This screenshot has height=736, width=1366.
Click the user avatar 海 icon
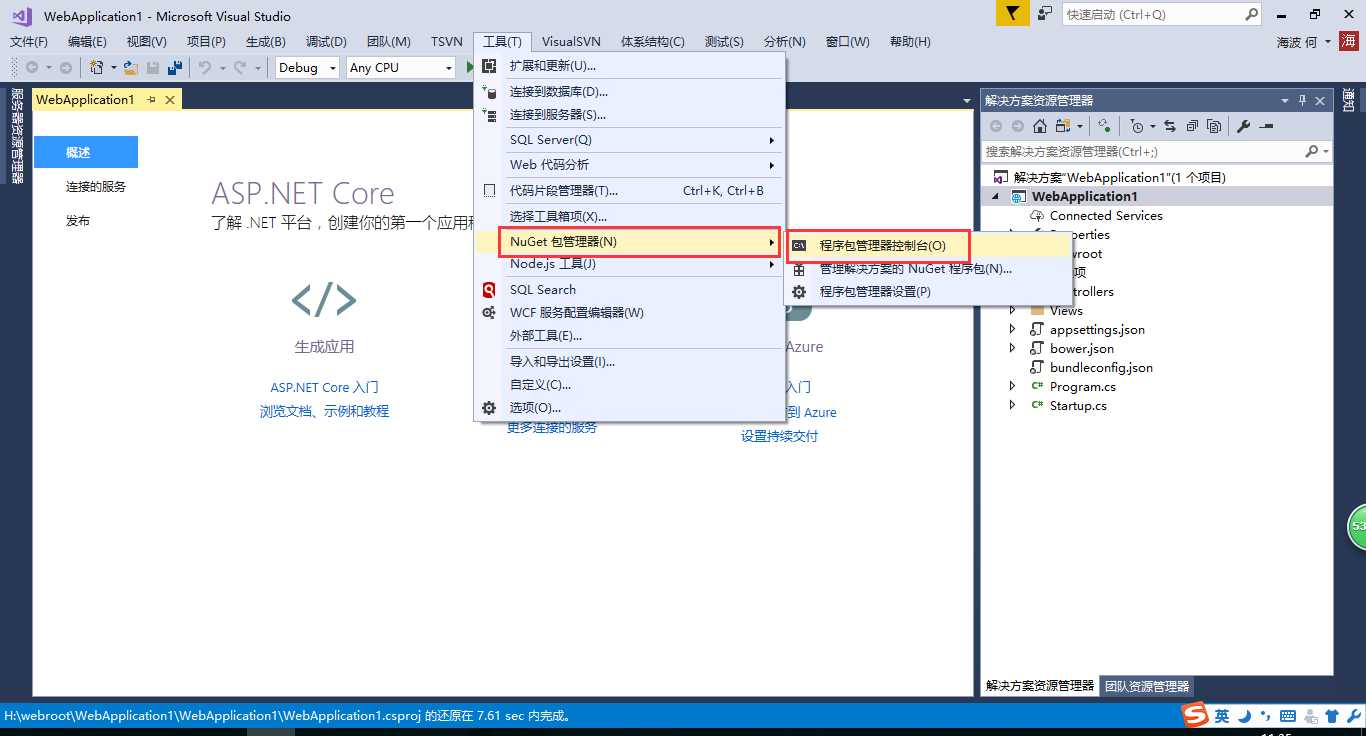click(x=1351, y=42)
